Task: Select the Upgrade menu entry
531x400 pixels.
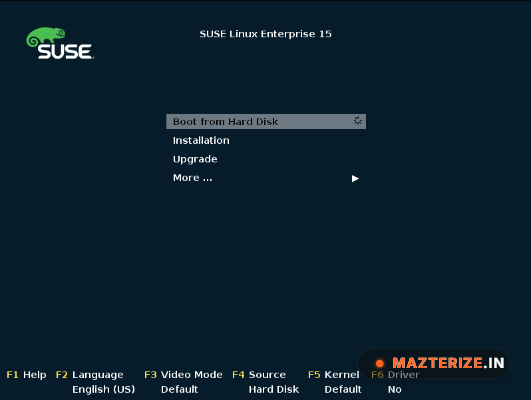Action: click(195, 159)
